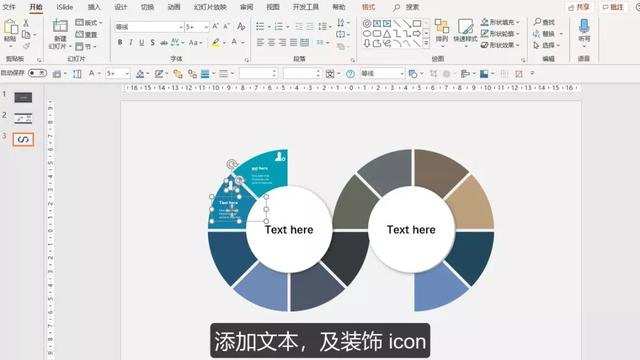This screenshot has height=360, width=640.
Task: Open the font size dropdown in ribbon
Action: point(206,27)
